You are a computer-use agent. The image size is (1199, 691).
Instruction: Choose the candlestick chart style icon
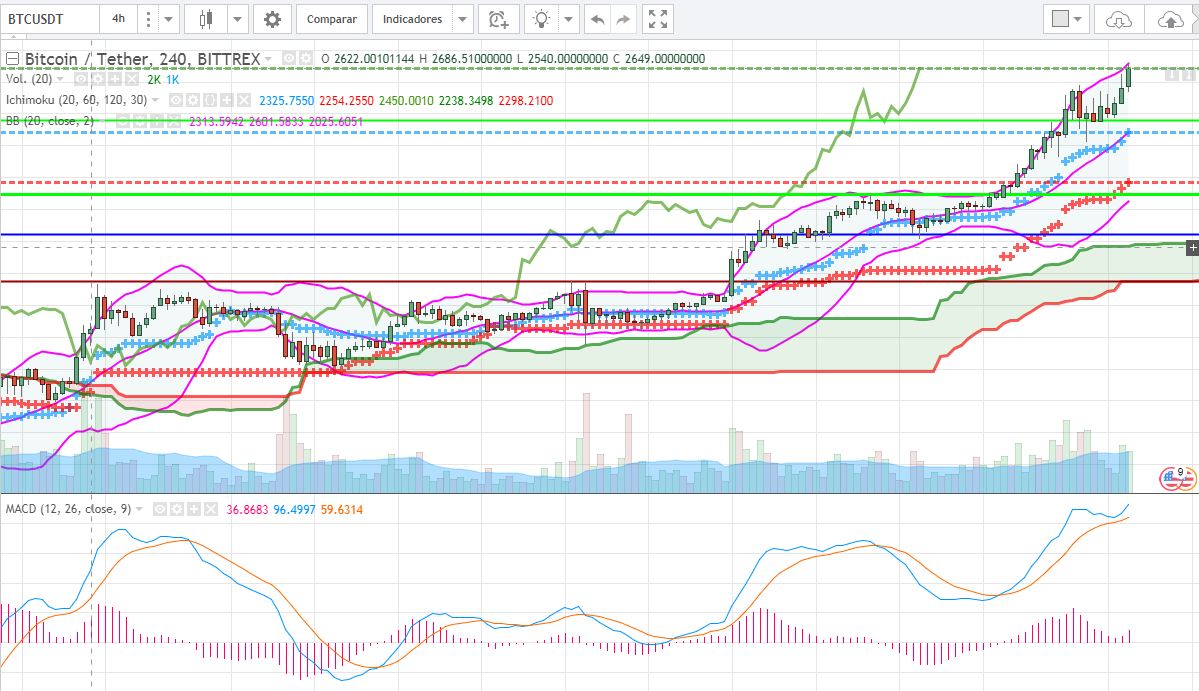tap(205, 19)
